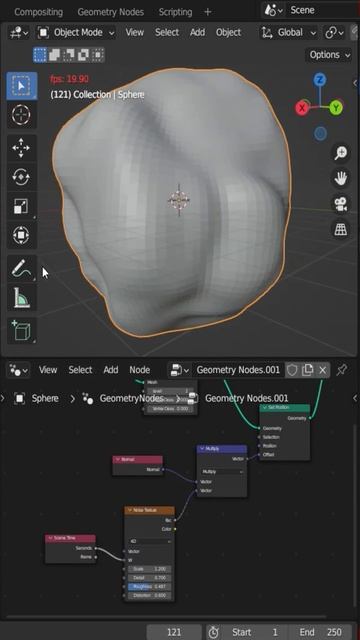Select the Annotate pencil tool
Viewport: 360px width, 640px height.
pyautogui.click(x=21, y=269)
